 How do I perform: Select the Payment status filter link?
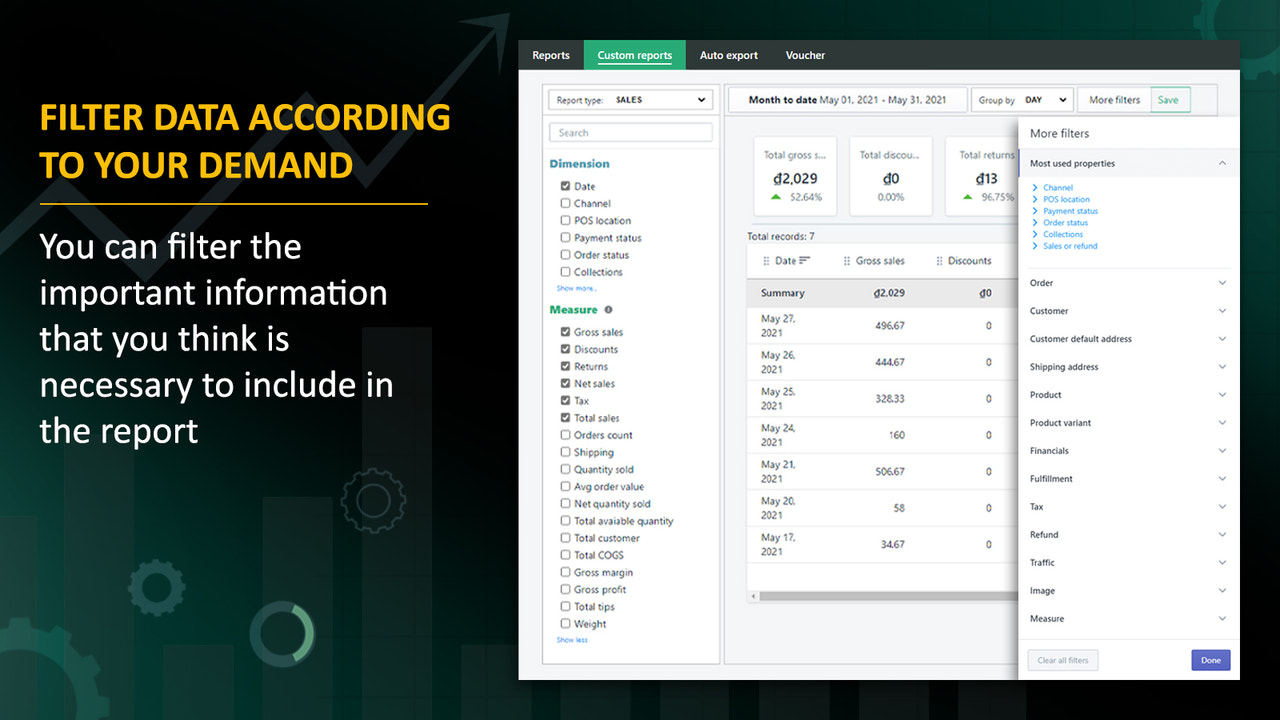point(1070,211)
